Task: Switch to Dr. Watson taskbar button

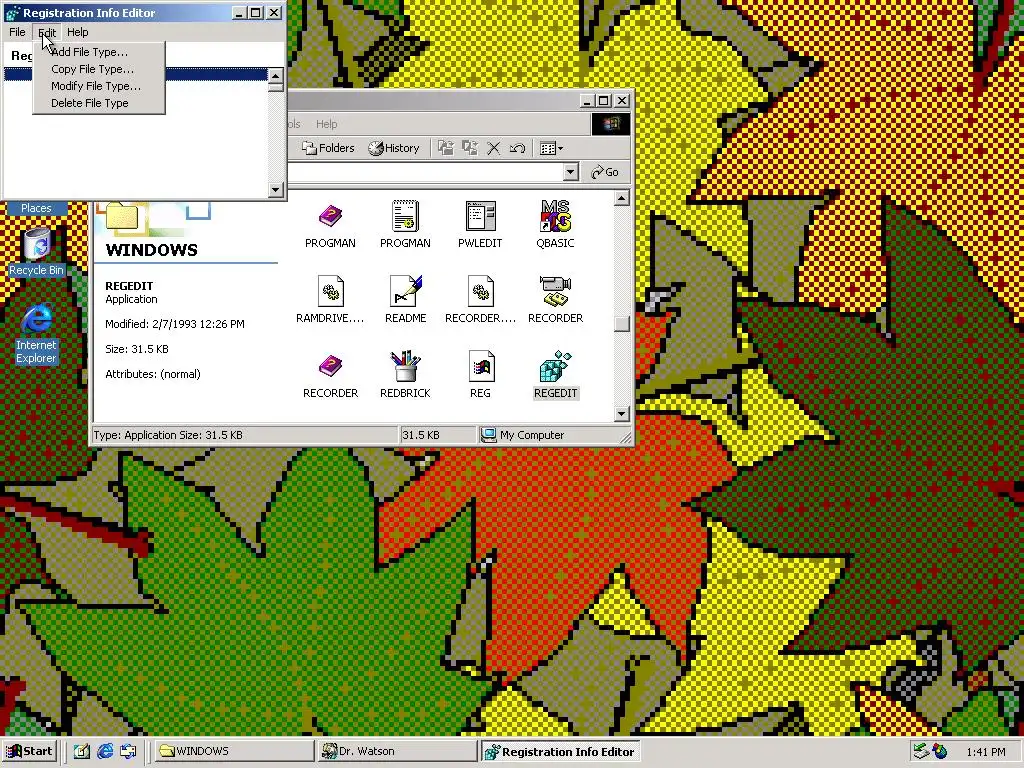Action: pos(398,752)
